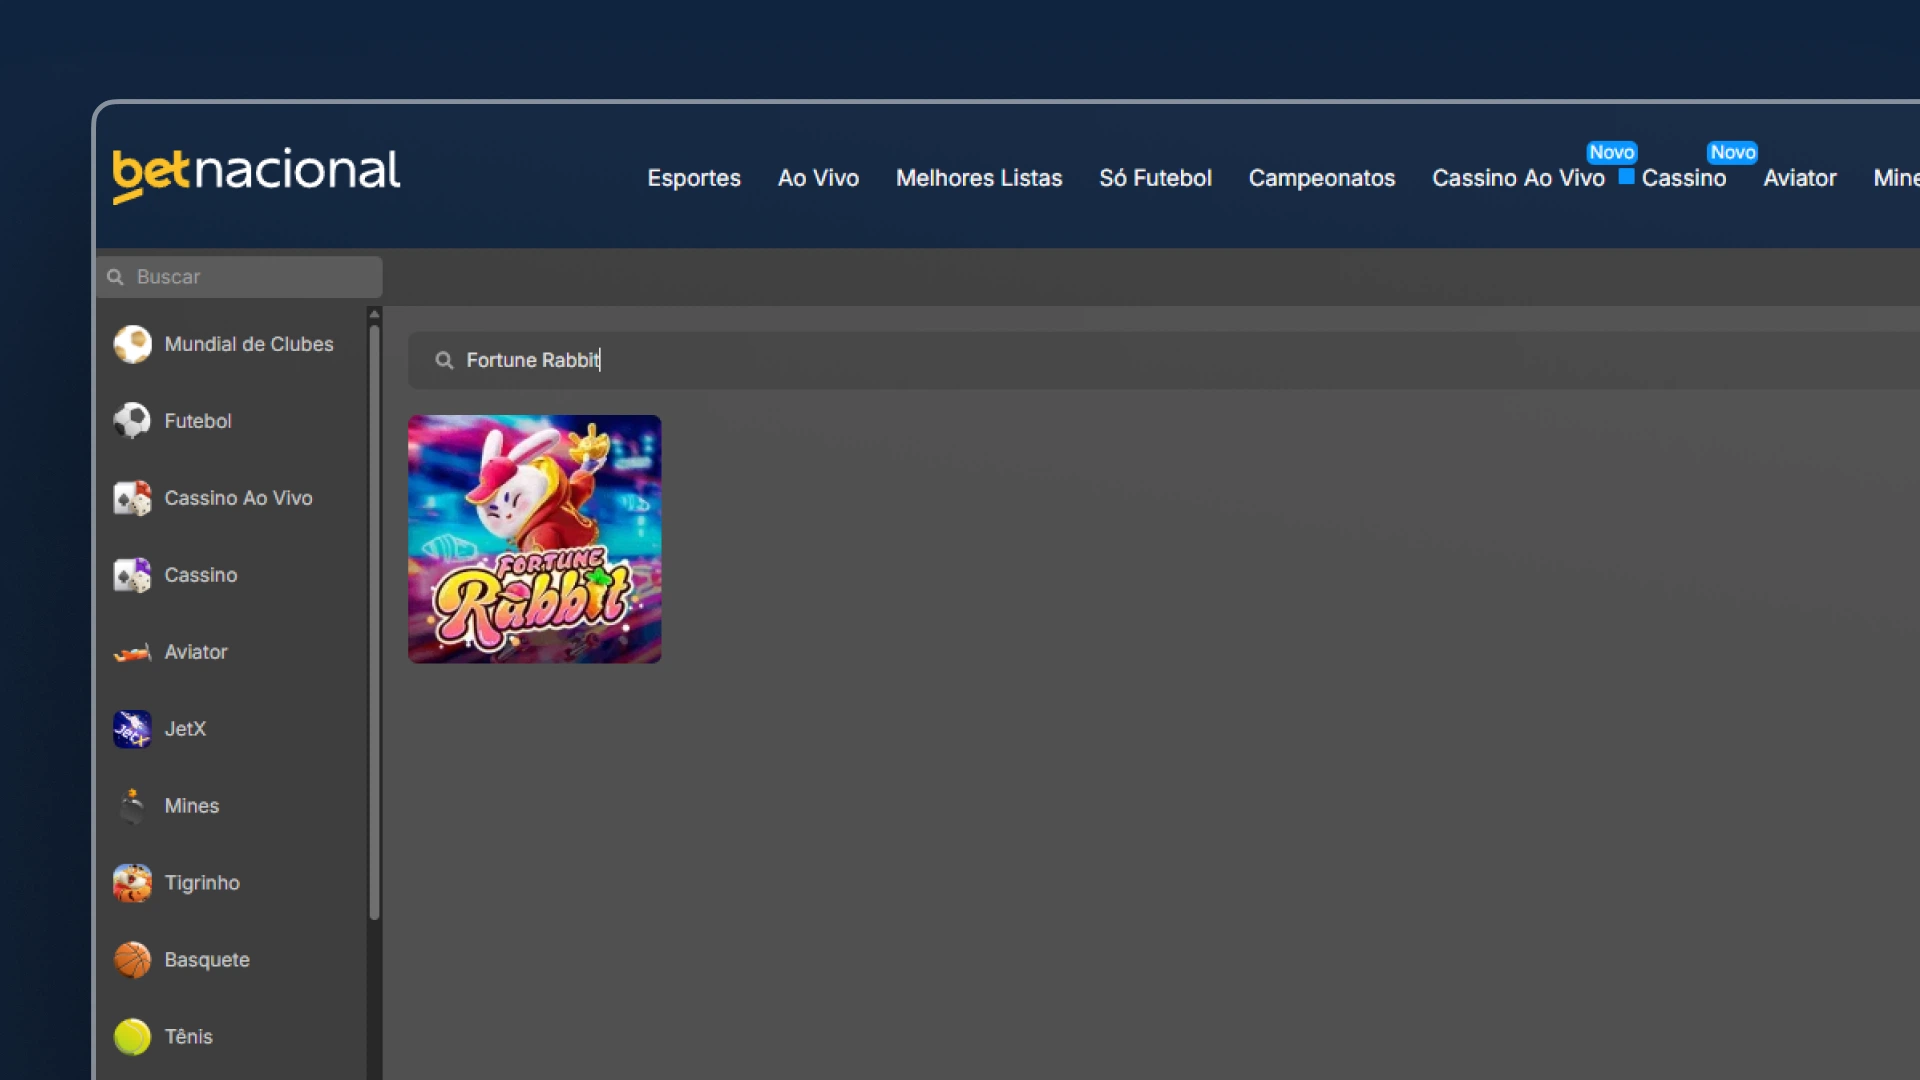
Task: Click Novo badge above Cassino Ao Vivo
Action: click(x=1612, y=152)
